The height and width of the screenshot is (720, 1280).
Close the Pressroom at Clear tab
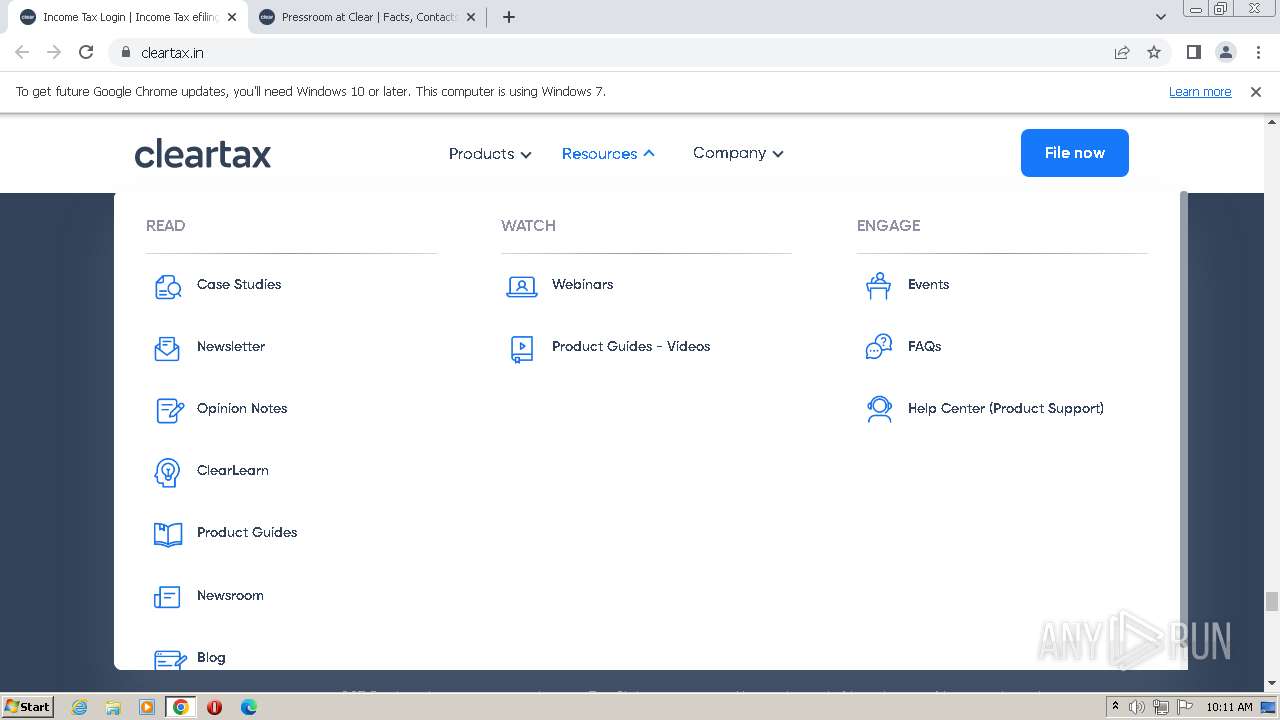pyautogui.click(x=470, y=17)
